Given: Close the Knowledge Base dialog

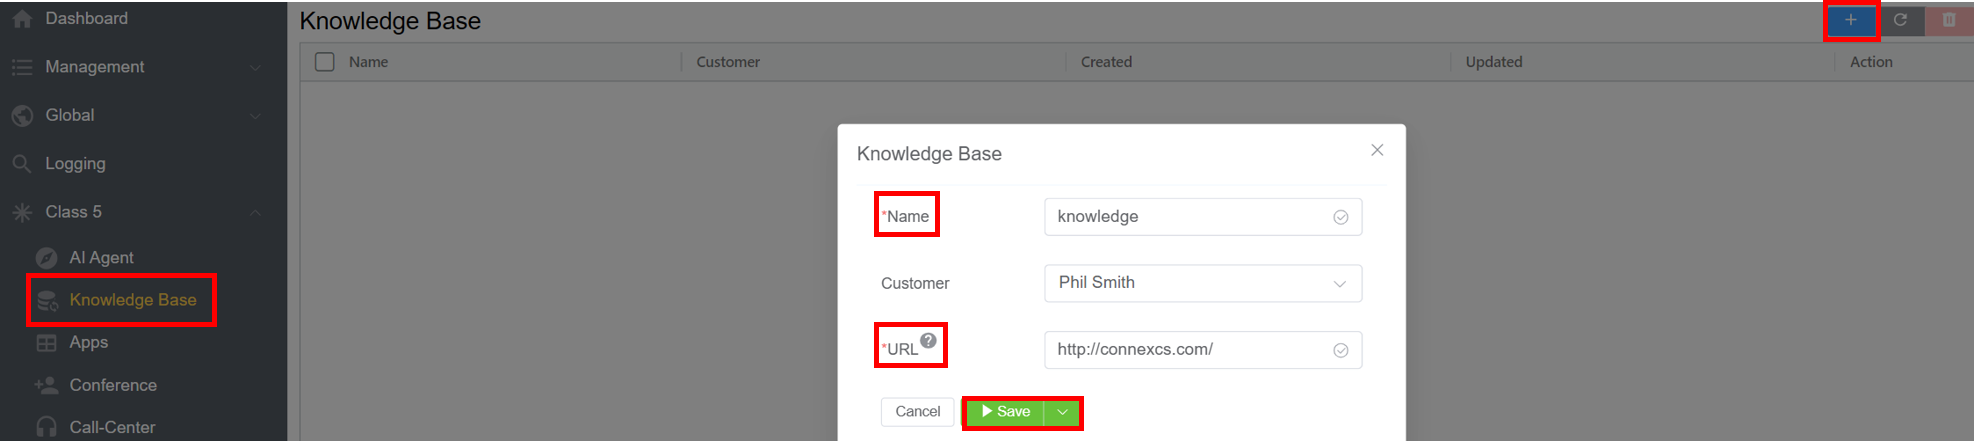Looking at the screenshot, I should (1377, 150).
